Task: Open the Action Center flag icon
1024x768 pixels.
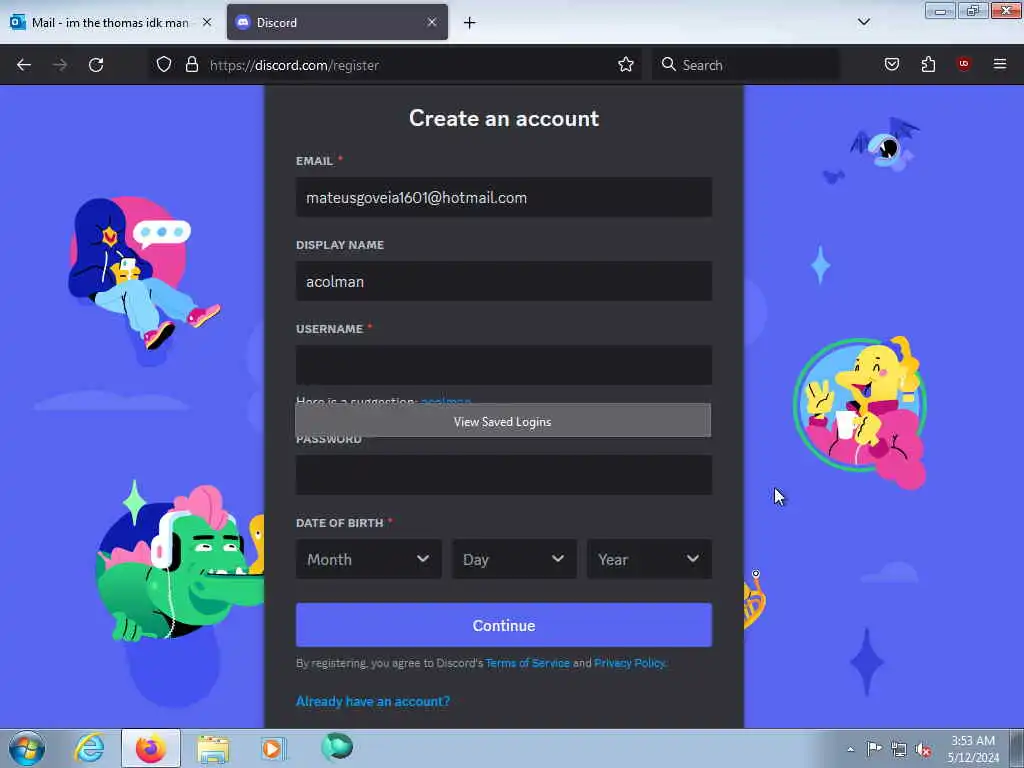Action: coord(874,749)
